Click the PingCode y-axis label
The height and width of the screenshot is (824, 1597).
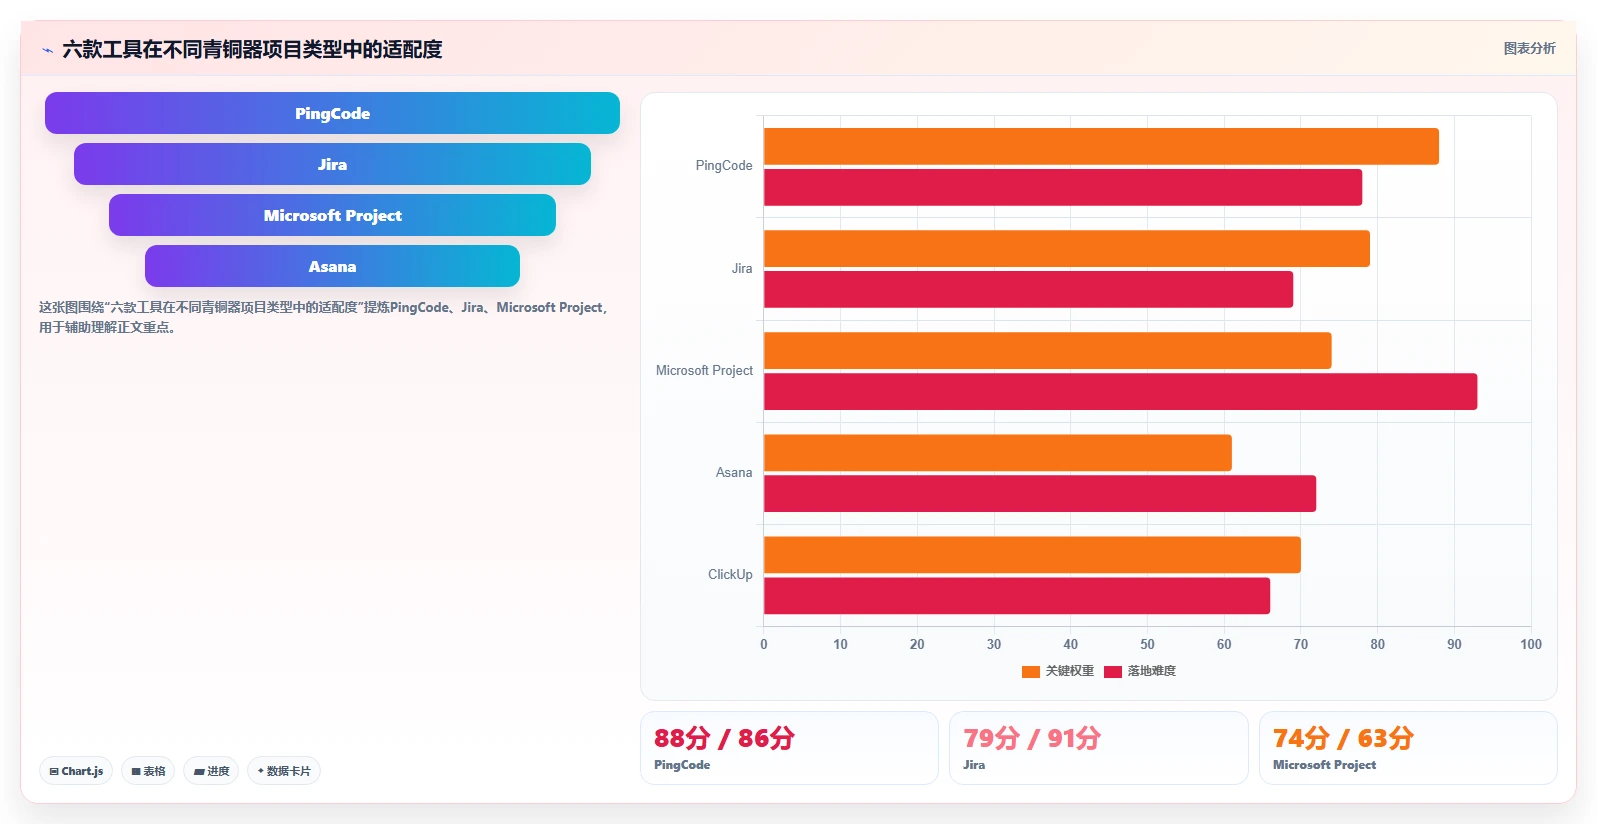click(724, 166)
